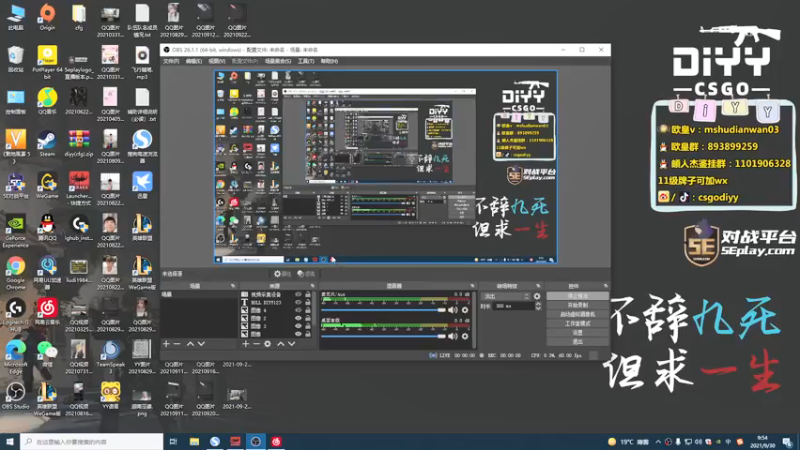This screenshot has height=450, width=800.
Task: Pop out the Scene Transitions dock via header icon
Action: point(538,286)
